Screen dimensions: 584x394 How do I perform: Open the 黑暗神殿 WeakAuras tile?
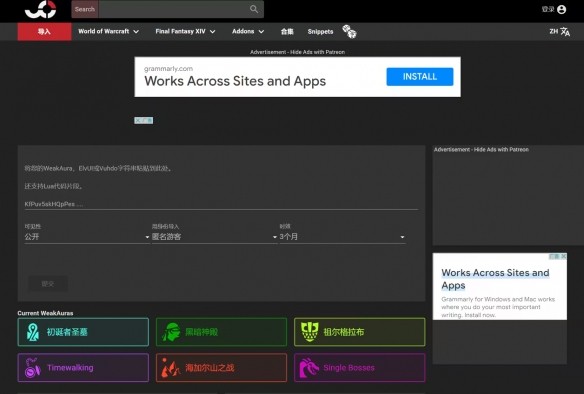coord(221,332)
